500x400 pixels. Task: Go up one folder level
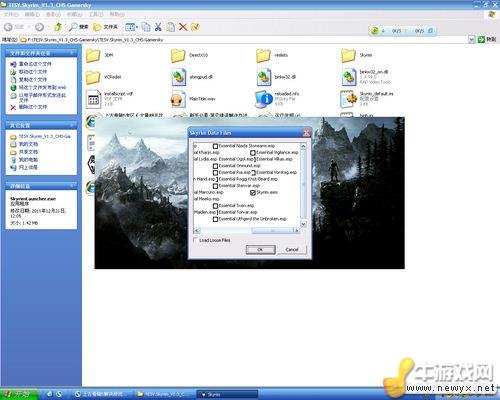pos(58,27)
